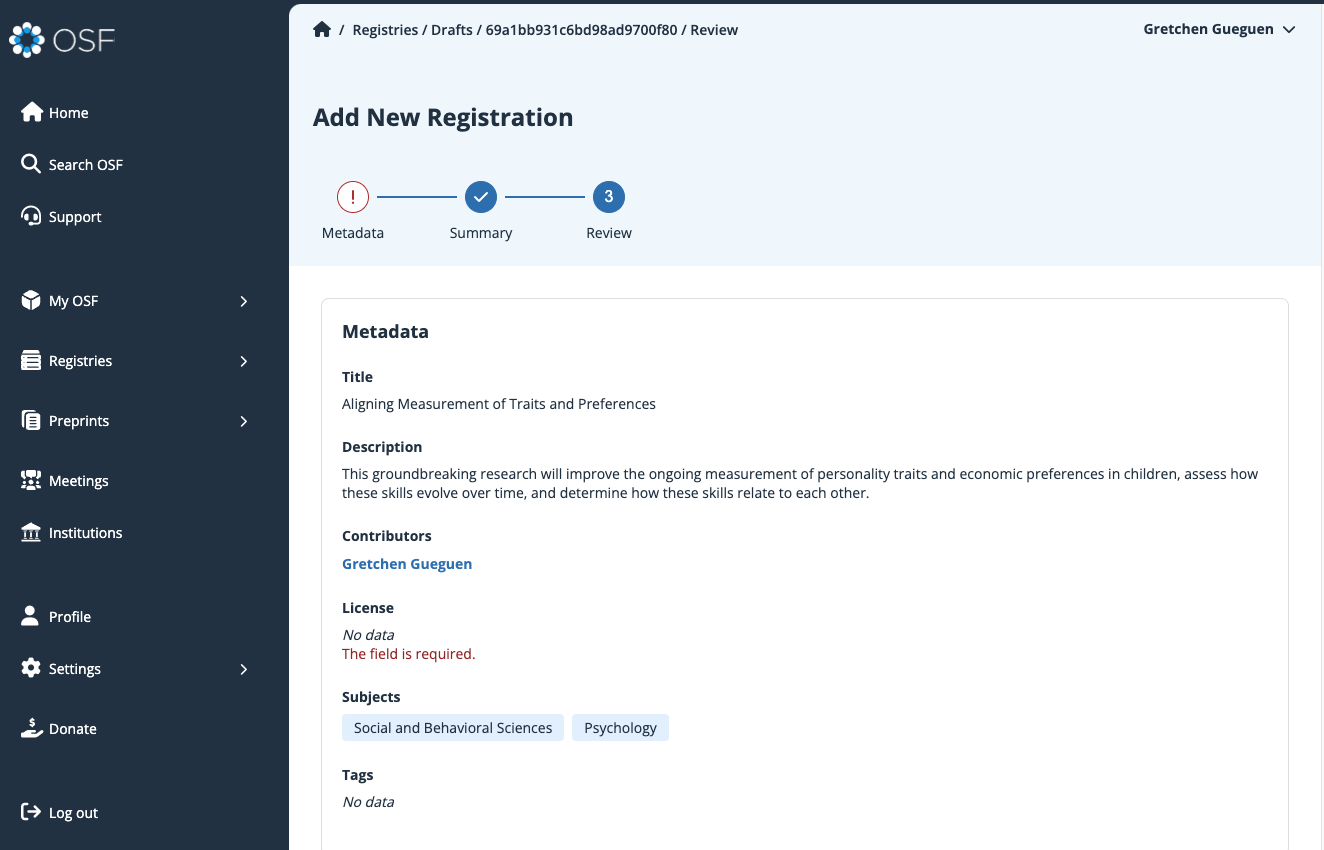Click the Profile person icon
This screenshot has width=1324, height=850.
click(x=31, y=616)
